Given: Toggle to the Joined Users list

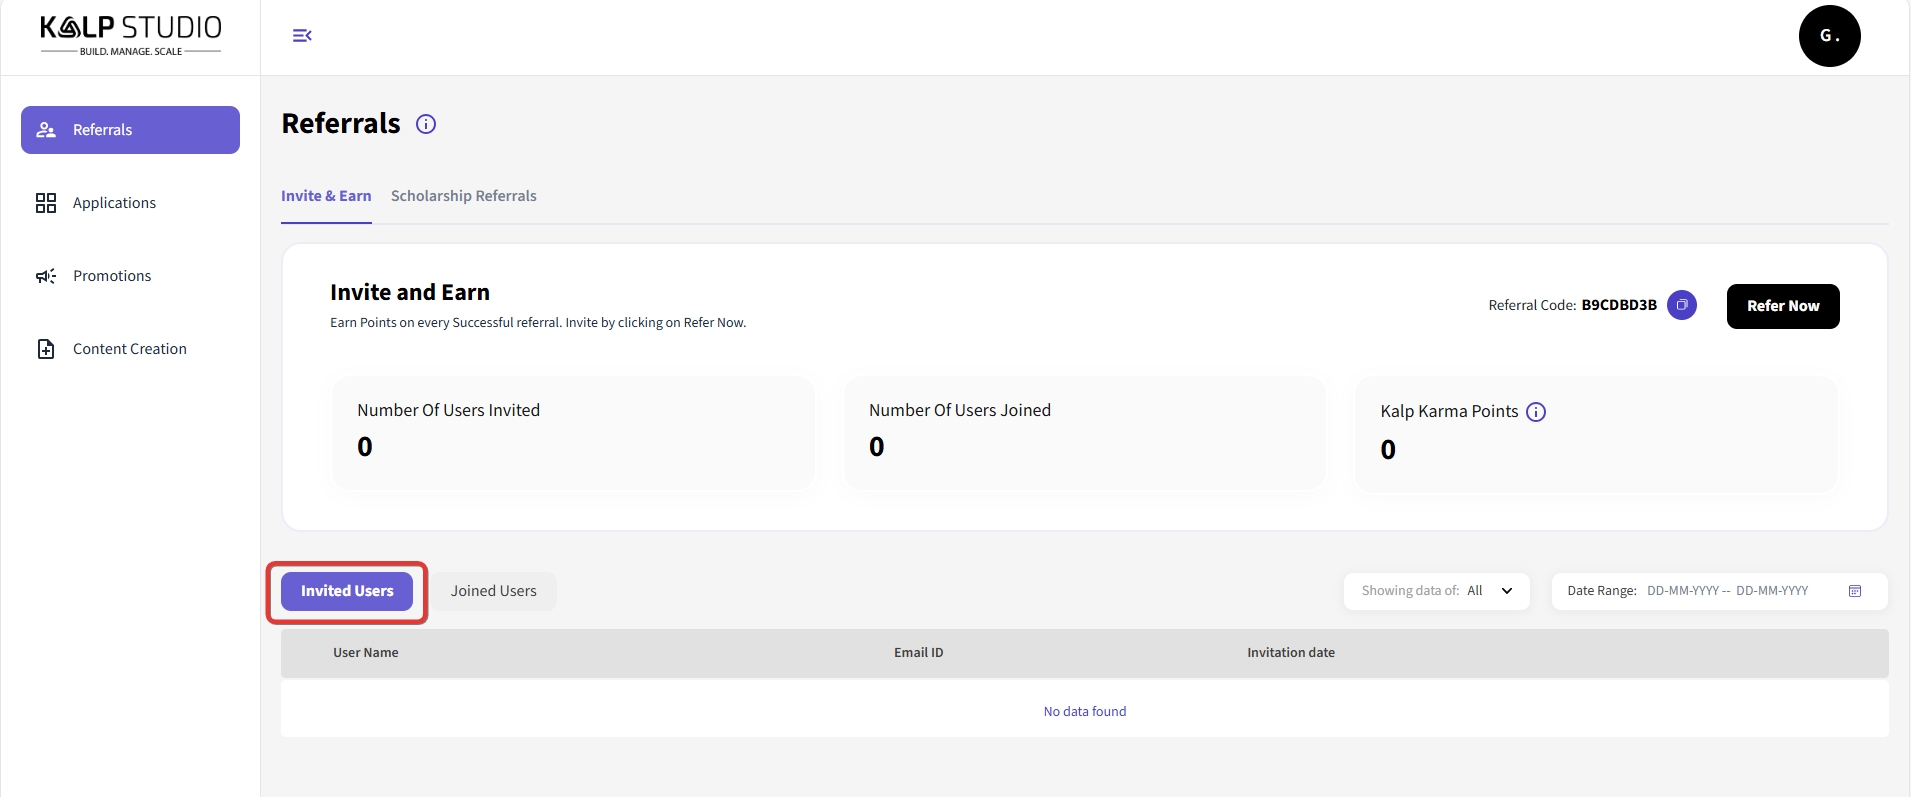Looking at the screenshot, I should 493,591.
